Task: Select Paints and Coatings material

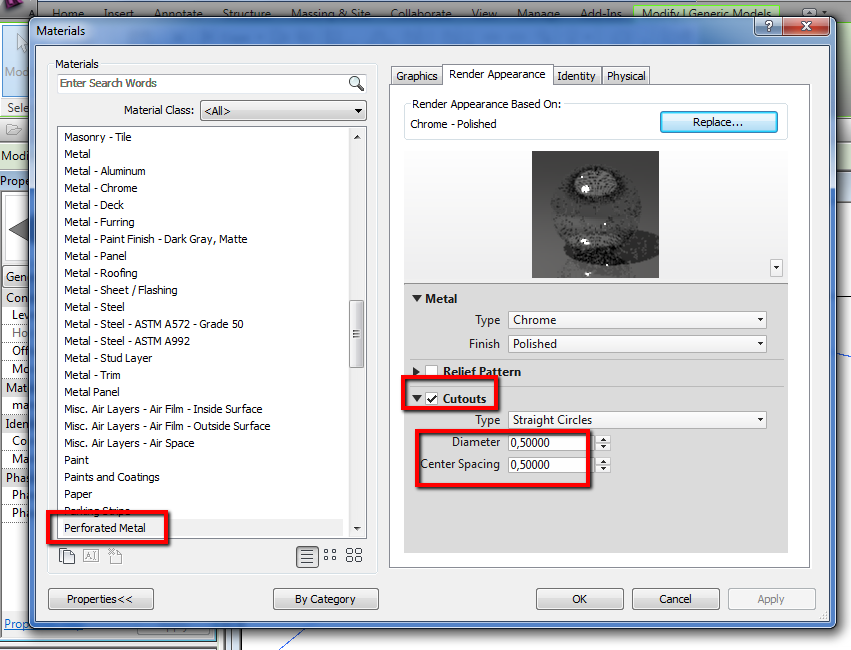Action: click(112, 477)
